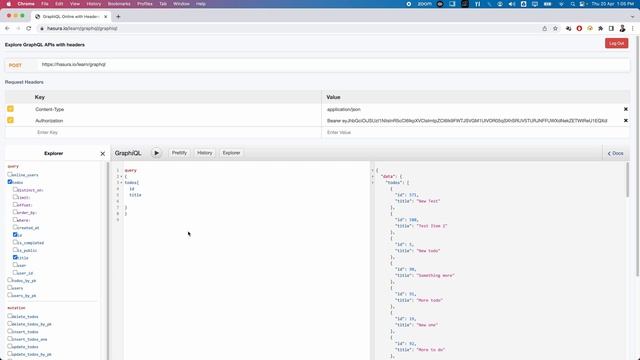This screenshot has width=640, height=360.
Task: Open a new browser tab
Action: pos(118,17)
